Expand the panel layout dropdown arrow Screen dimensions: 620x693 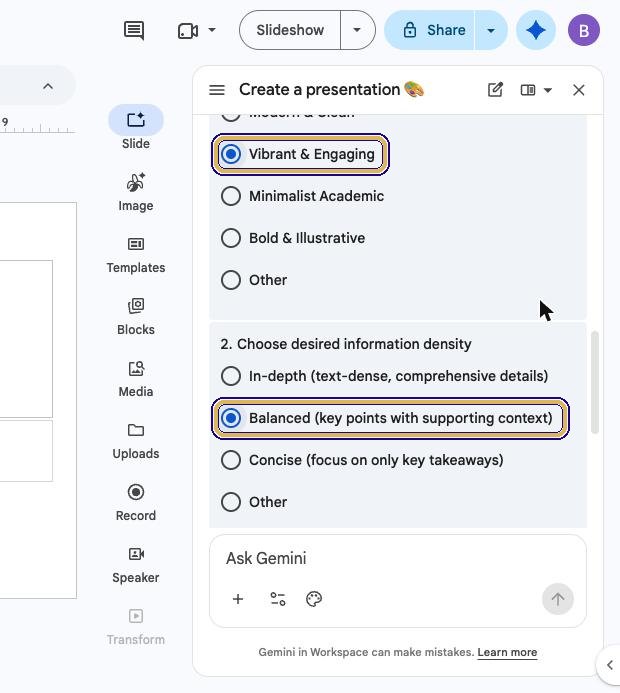[x=548, y=90]
